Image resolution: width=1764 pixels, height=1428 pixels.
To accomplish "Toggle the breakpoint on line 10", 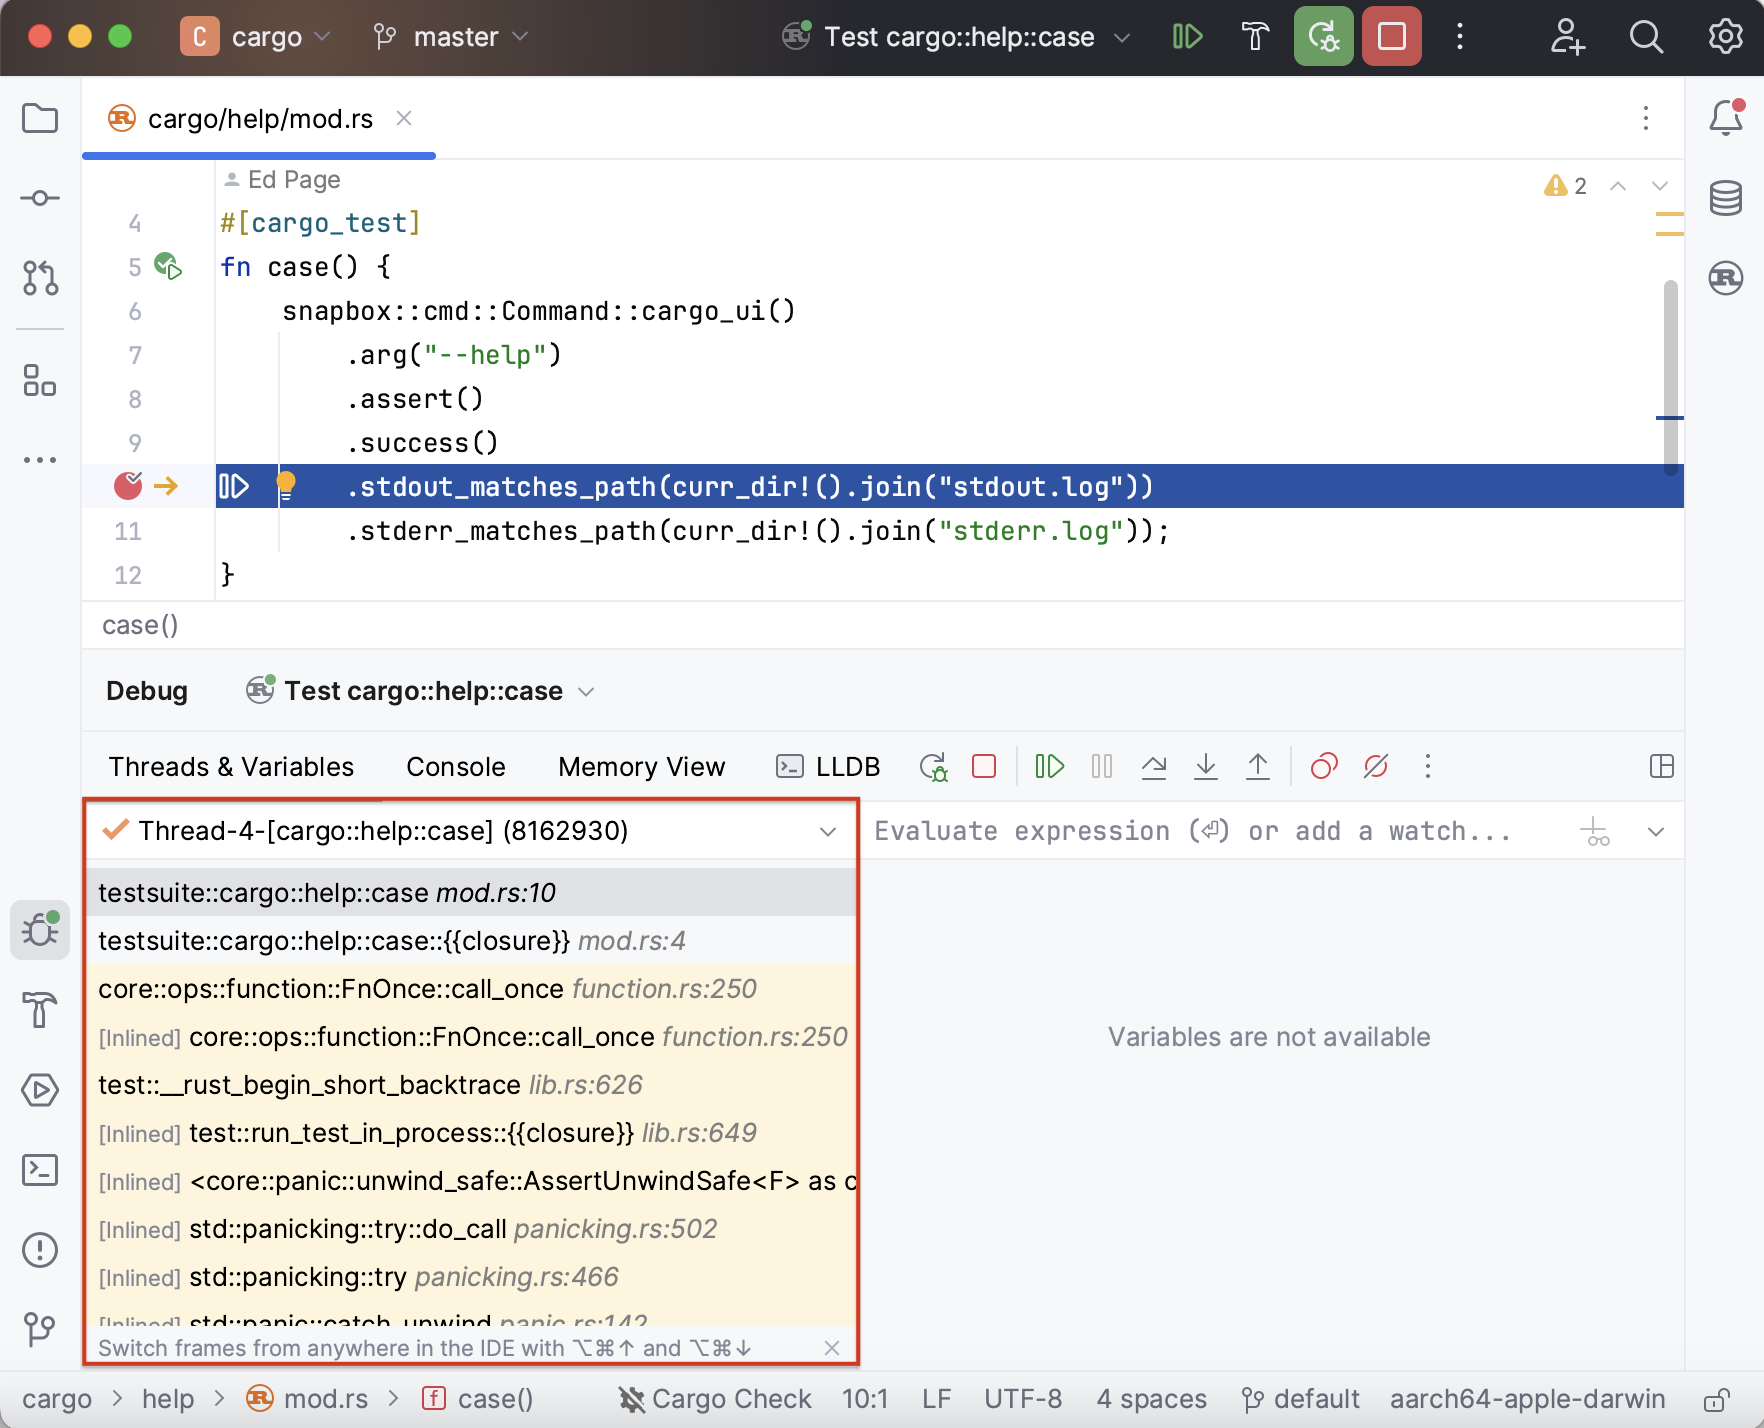I will (x=128, y=486).
